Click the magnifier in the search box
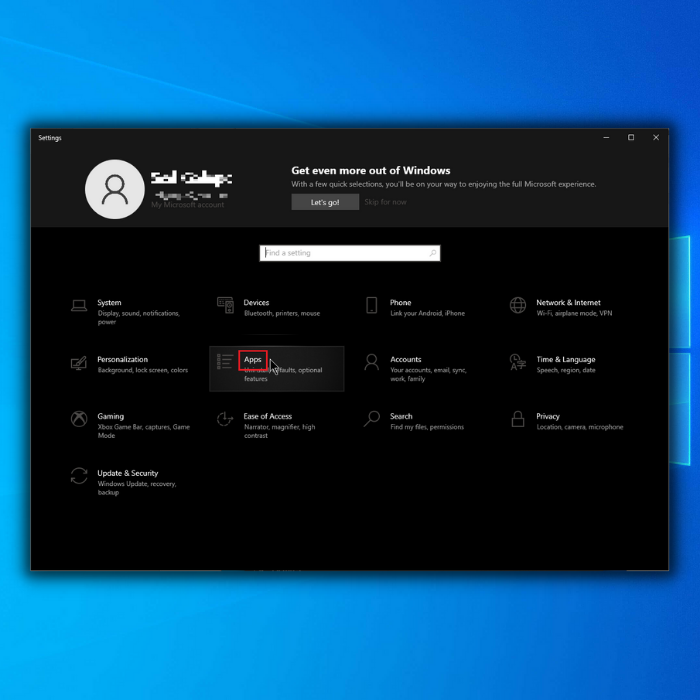700x700 pixels. [433, 253]
